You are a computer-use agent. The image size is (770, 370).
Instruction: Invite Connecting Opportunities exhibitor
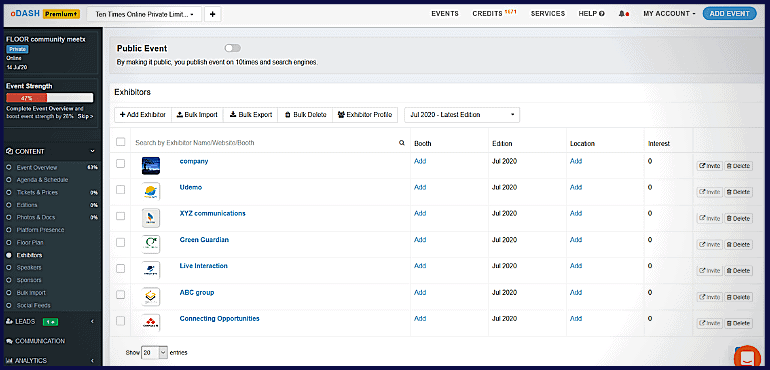(x=709, y=323)
